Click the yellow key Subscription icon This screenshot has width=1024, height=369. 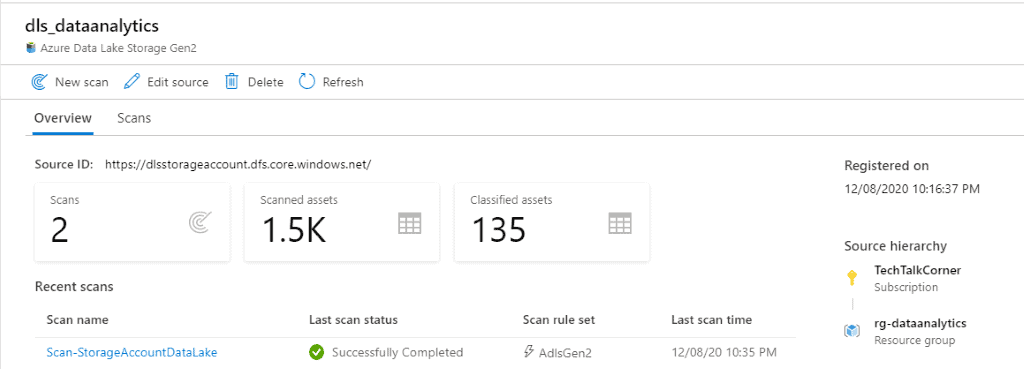tap(852, 278)
